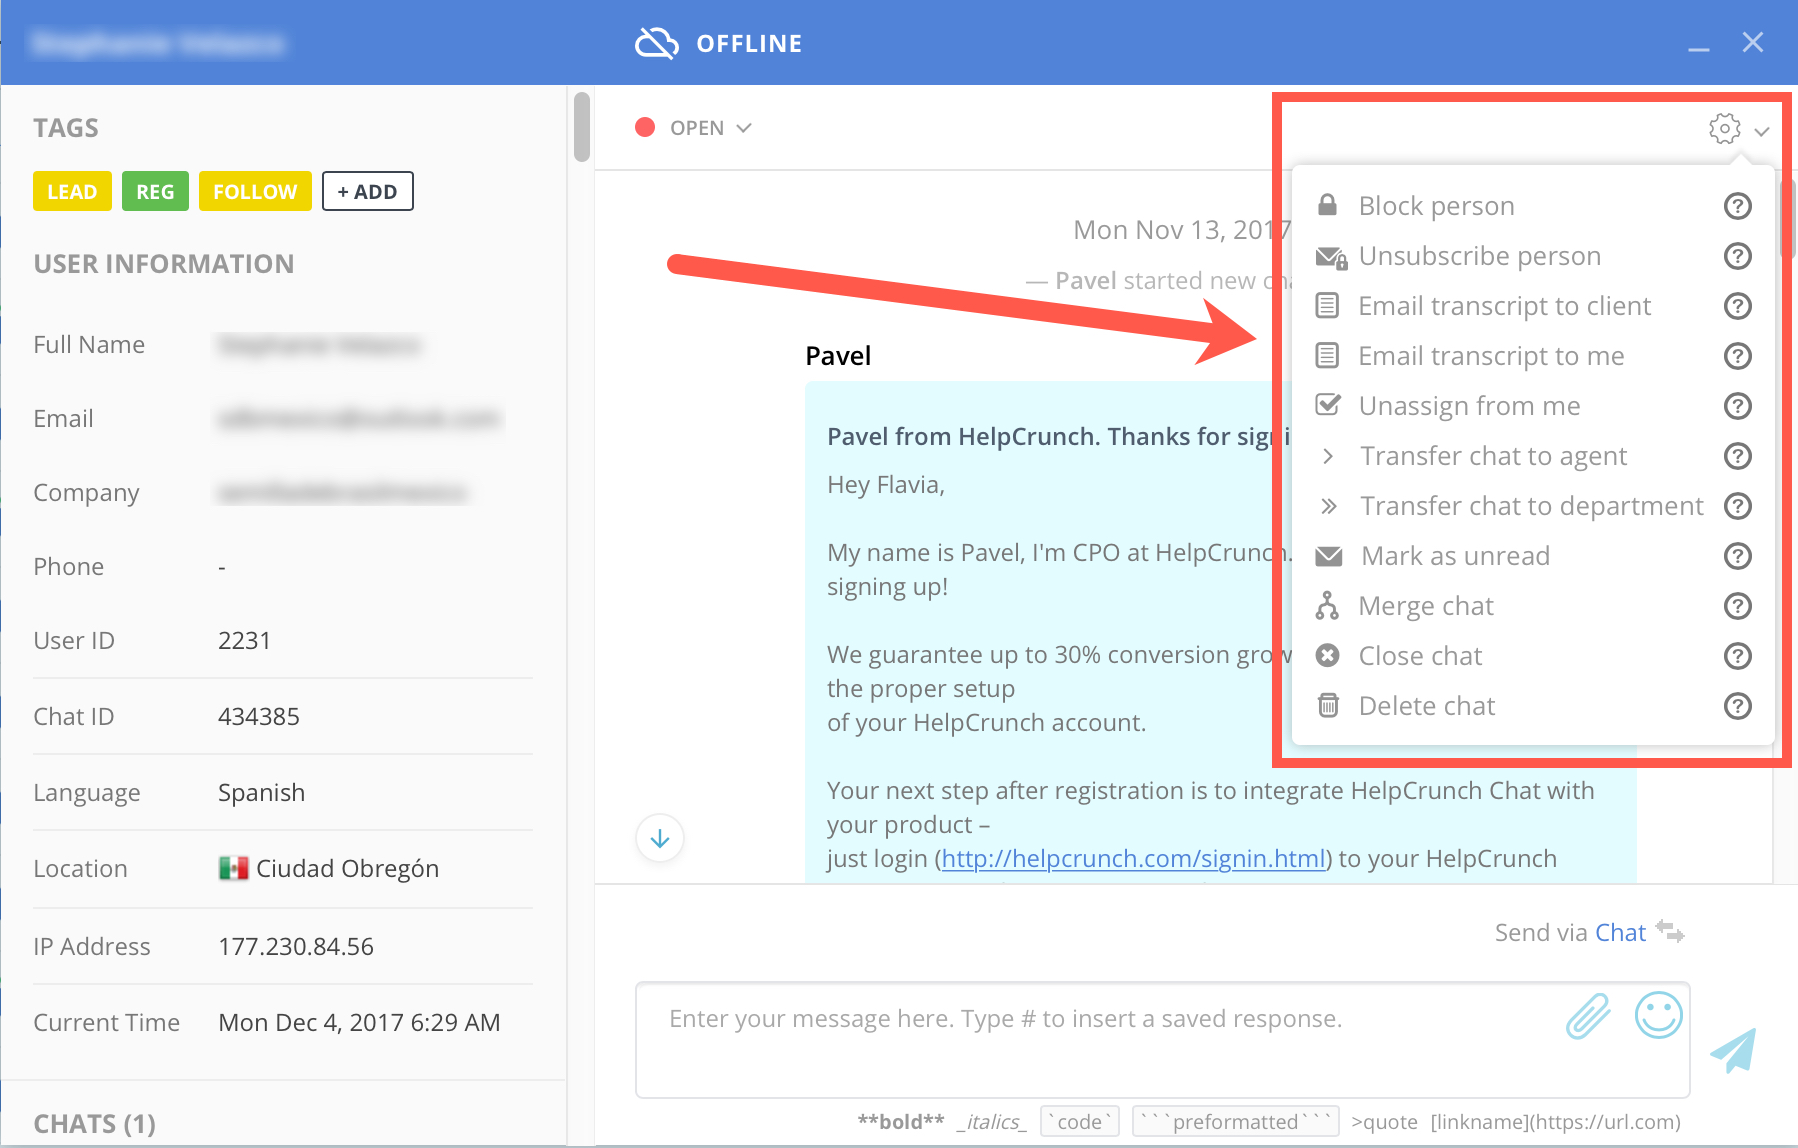Screen dimensions: 1798x1148
Task: Send message with paper plane icon
Action: (x=1734, y=1050)
